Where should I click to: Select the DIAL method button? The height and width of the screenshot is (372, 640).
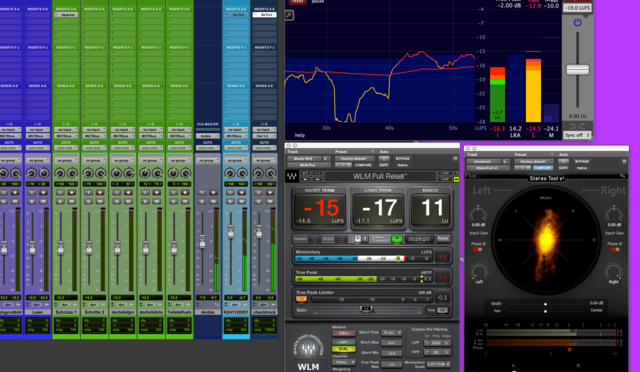point(343,350)
